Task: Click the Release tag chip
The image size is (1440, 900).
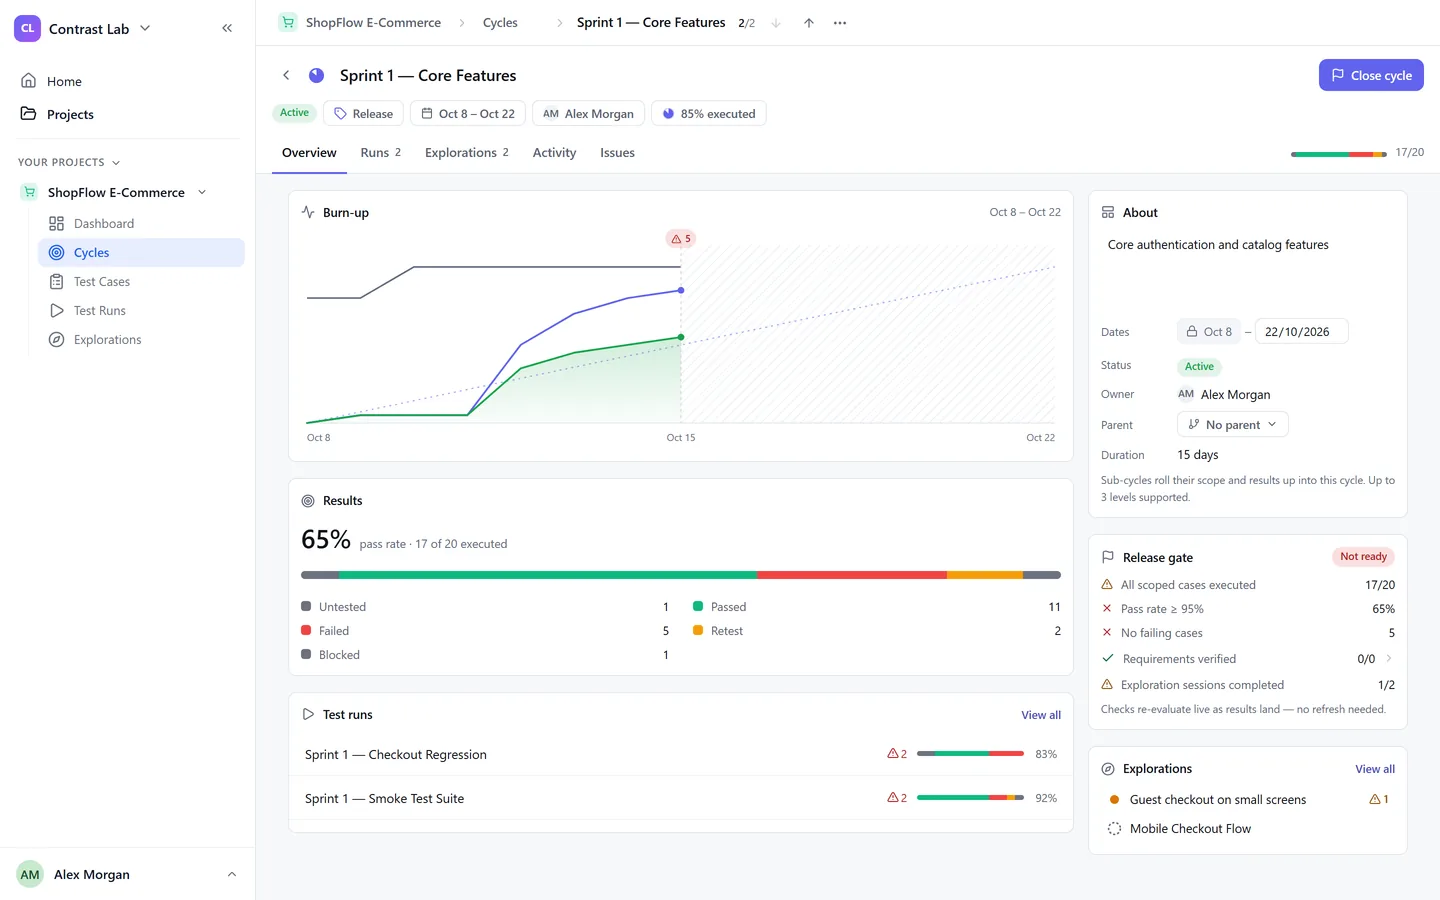Action: (x=363, y=114)
